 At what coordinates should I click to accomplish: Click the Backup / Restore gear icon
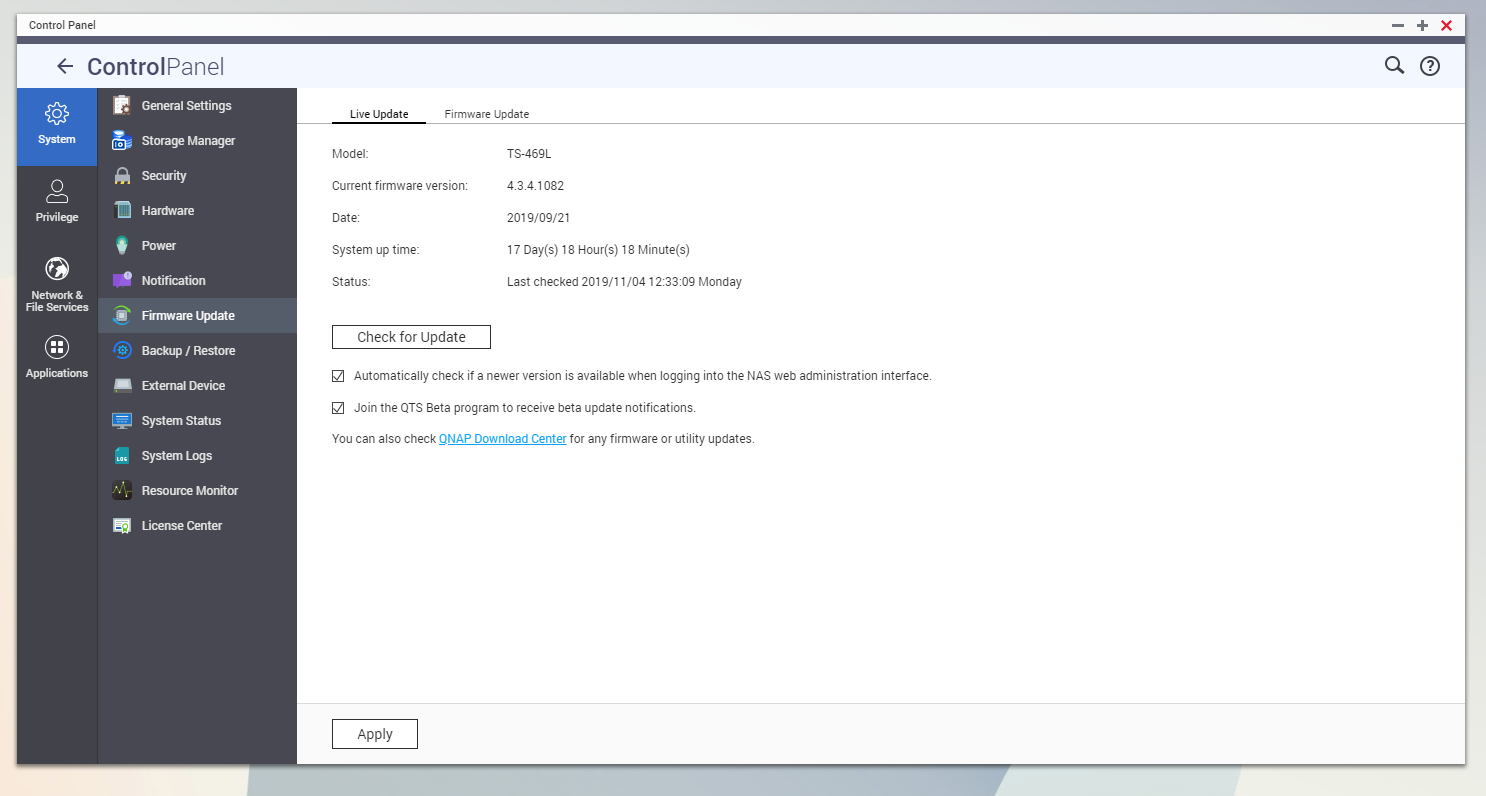click(x=122, y=350)
